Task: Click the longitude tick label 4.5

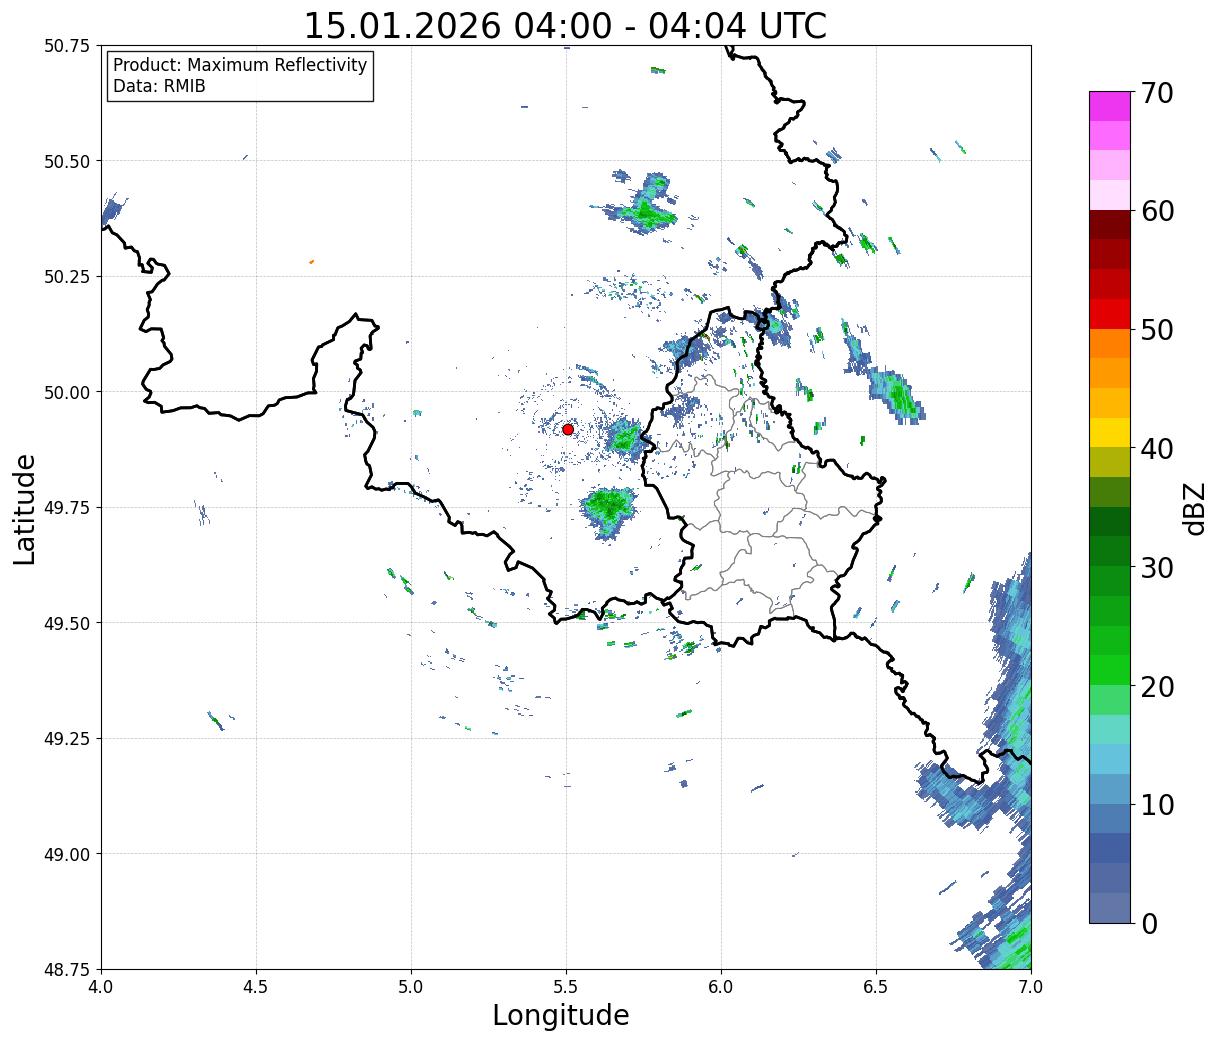Action: [x=256, y=987]
